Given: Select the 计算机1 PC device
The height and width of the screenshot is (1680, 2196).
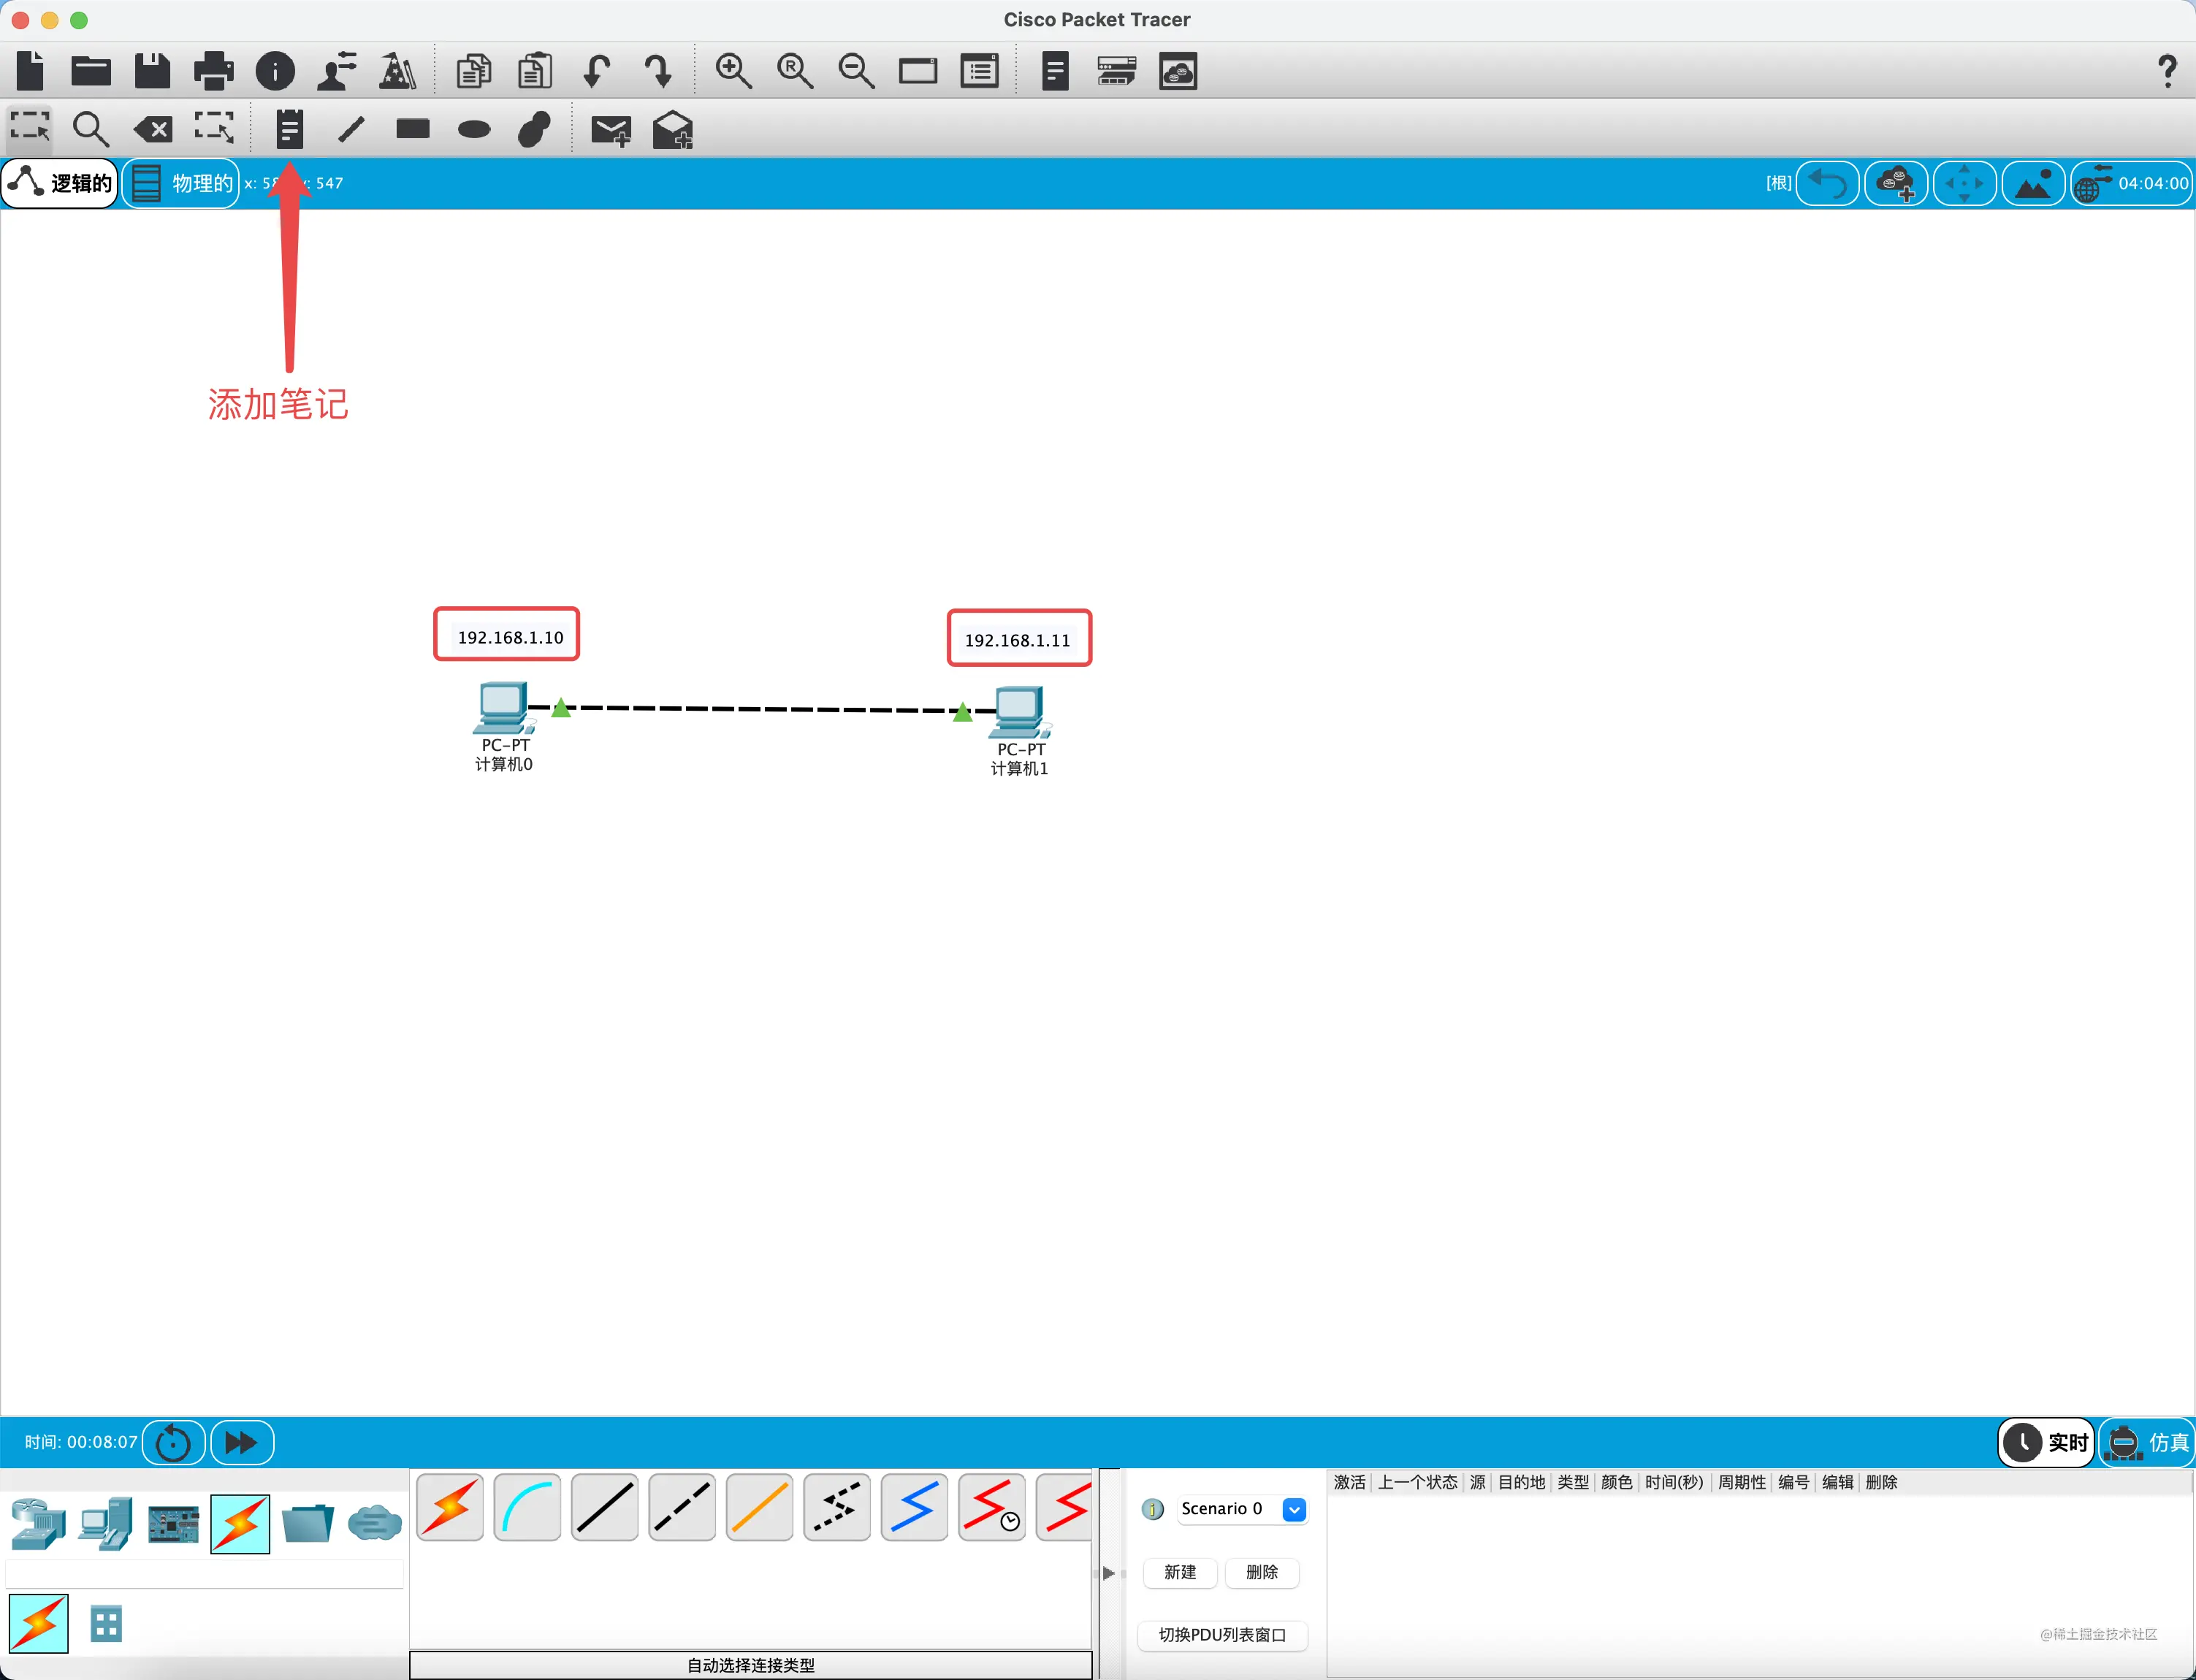Looking at the screenshot, I should pyautogui.click(x=1020, y=713).
